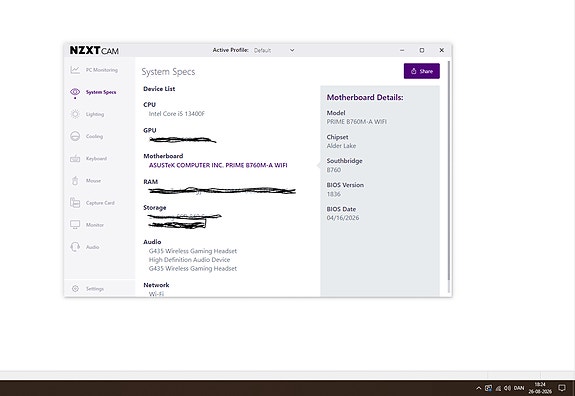This screenshot has height=396, width=575.
Task: Switch to Cooling tab label
Action: [x=94, y=136]
